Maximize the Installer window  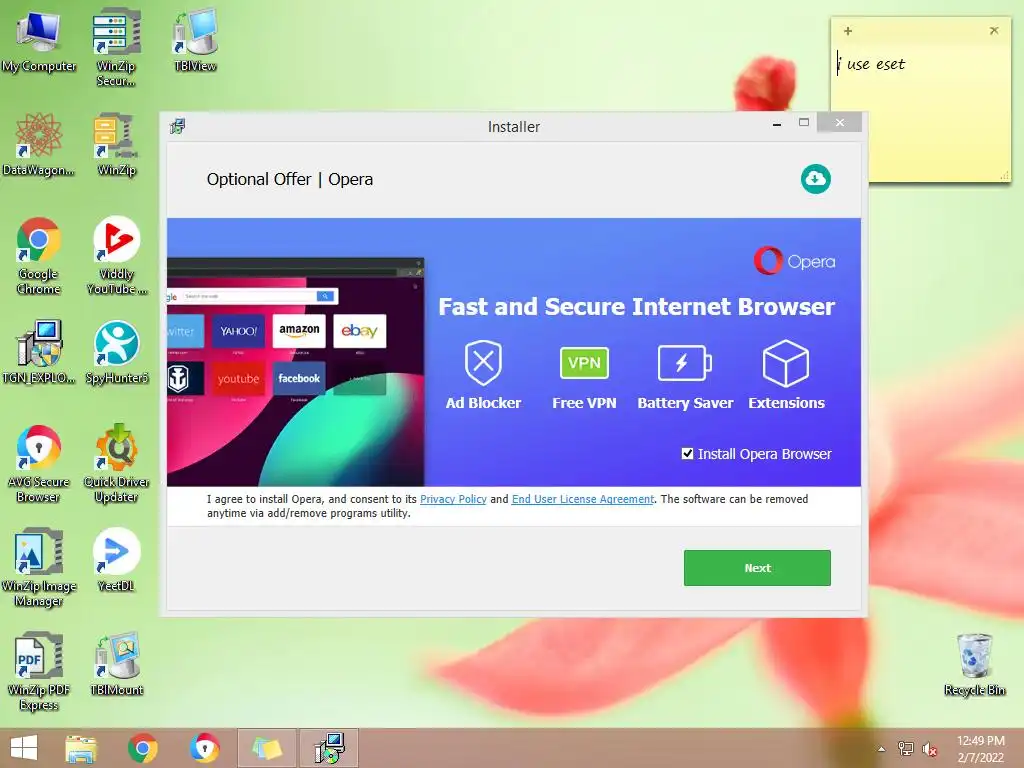point(804,122)
